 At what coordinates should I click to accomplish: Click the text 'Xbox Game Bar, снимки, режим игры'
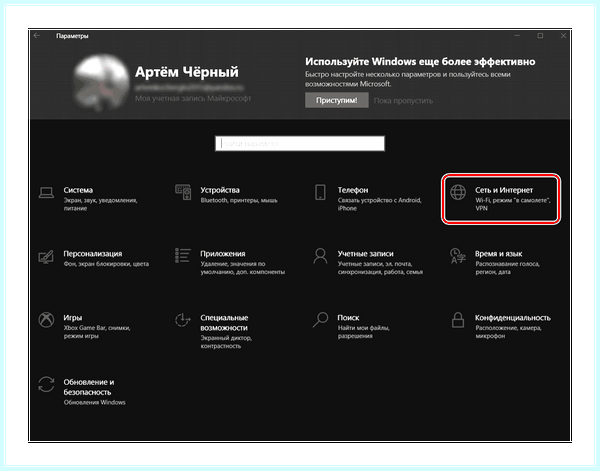pos(97,332)
